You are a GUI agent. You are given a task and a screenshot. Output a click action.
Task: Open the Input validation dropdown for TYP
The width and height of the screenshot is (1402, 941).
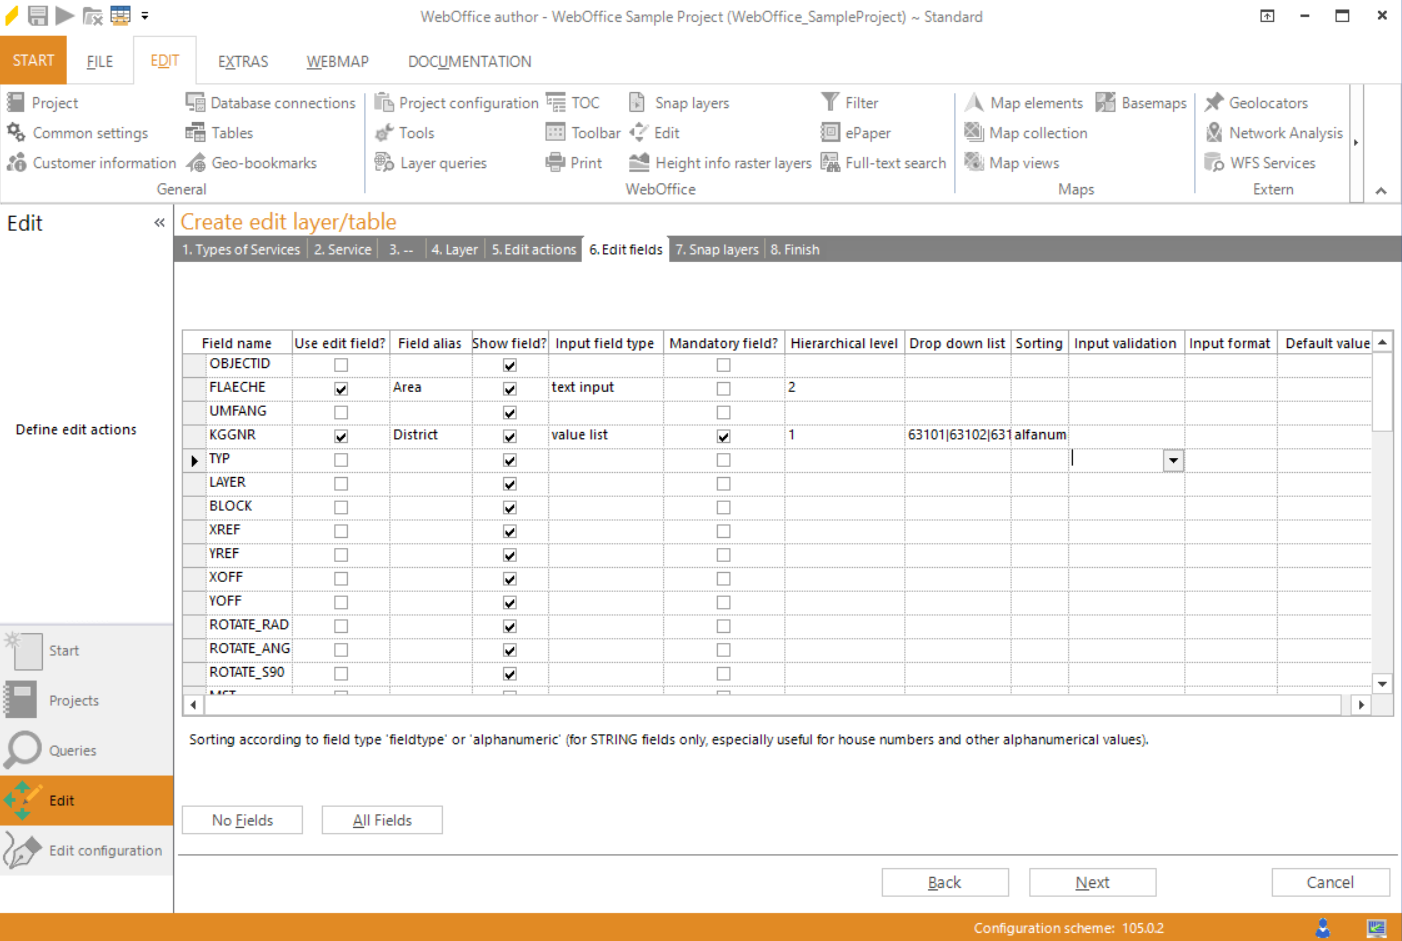[x=1173, y=460]
